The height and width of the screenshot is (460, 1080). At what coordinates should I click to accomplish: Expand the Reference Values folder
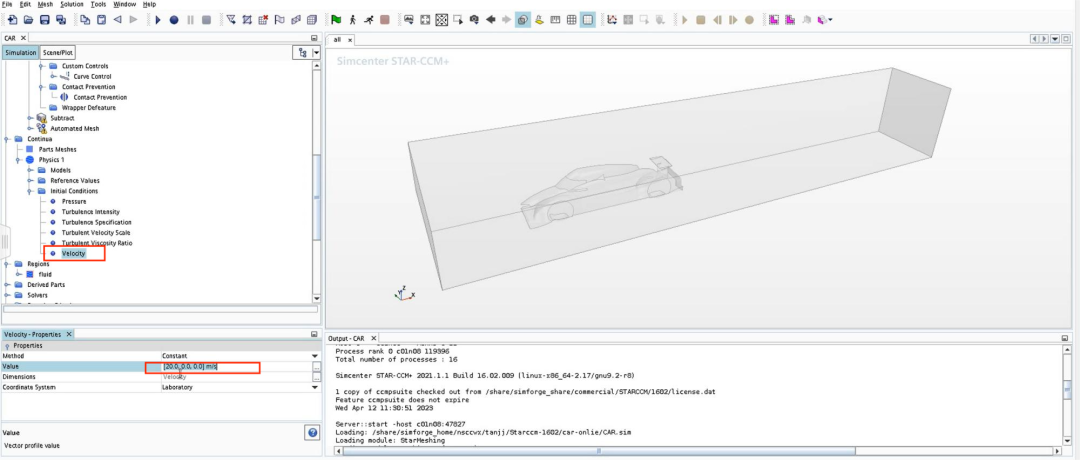[x=30, y=180]
